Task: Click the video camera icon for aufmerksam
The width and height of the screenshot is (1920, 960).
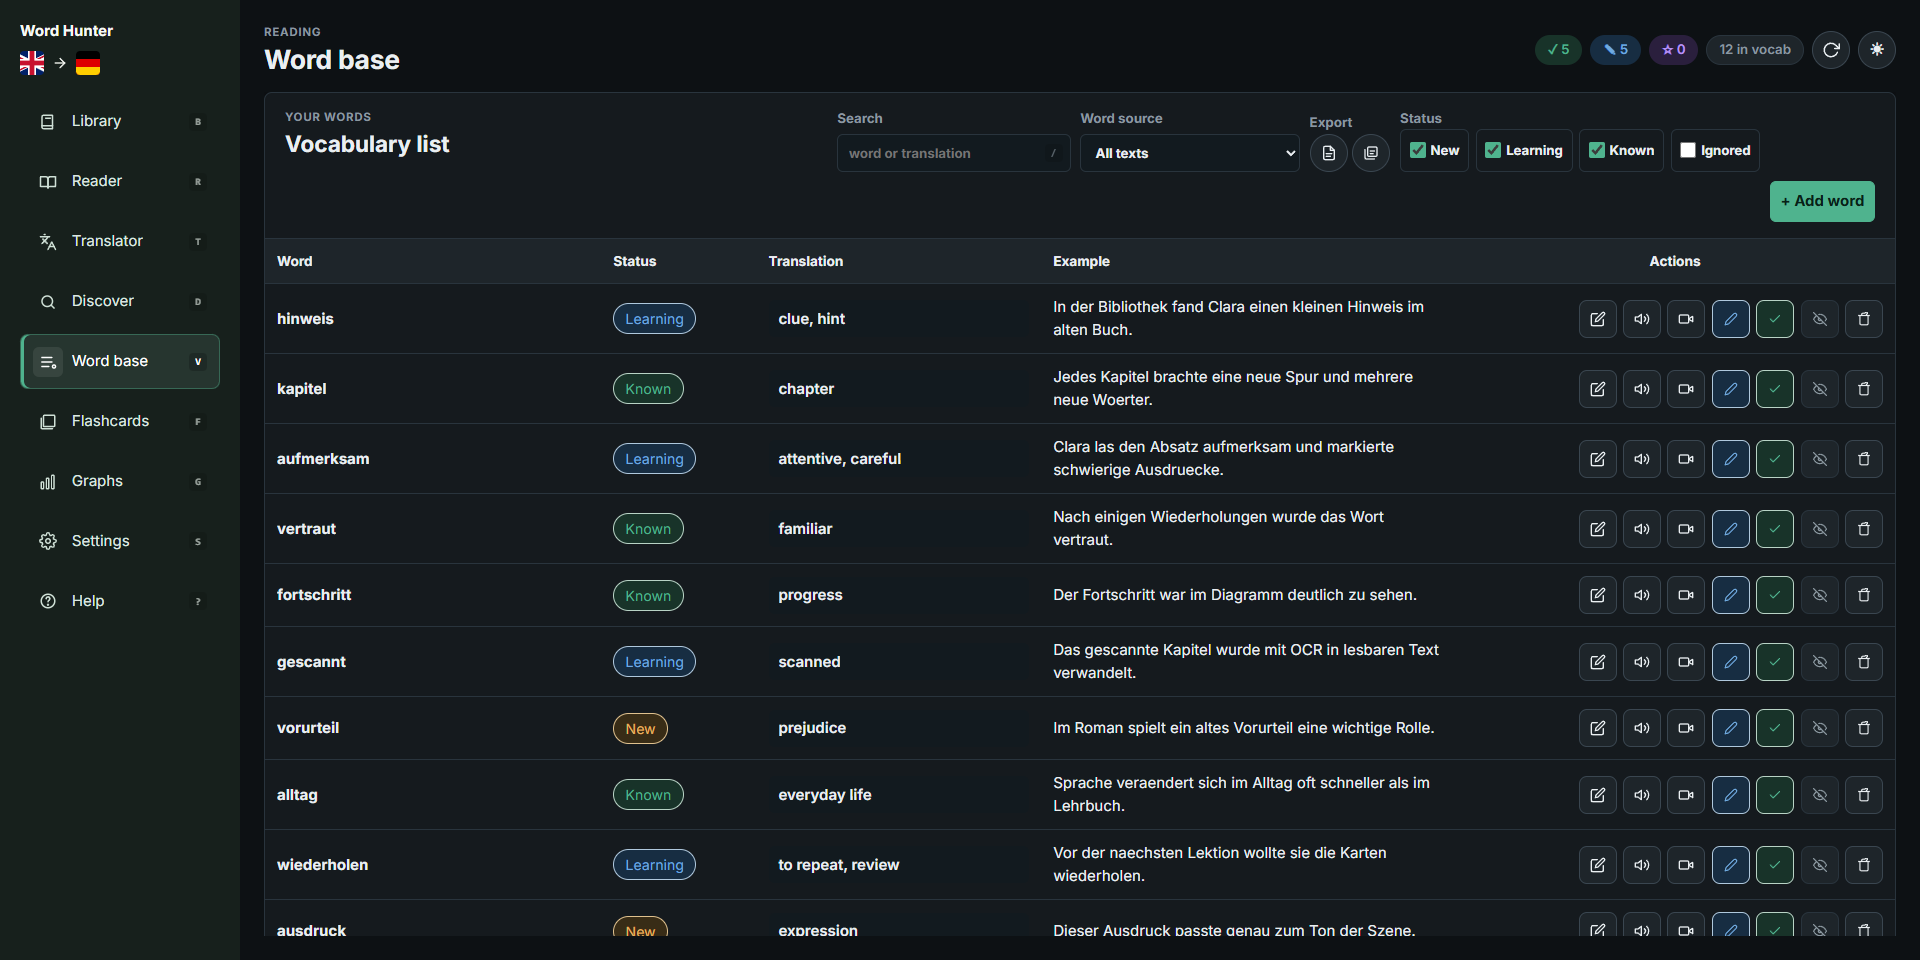Action: tap(1686, 459)
